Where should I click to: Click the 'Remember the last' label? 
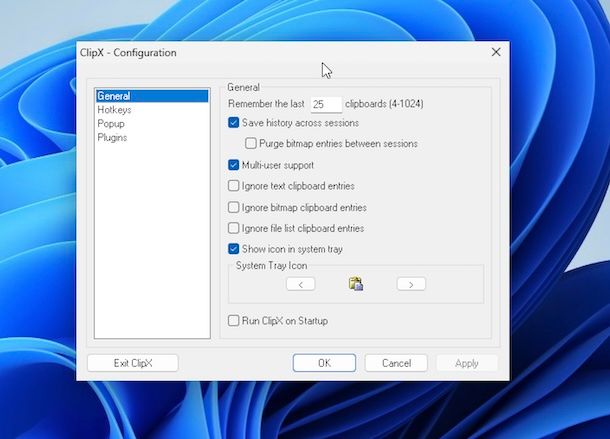[x=266, y=104]
